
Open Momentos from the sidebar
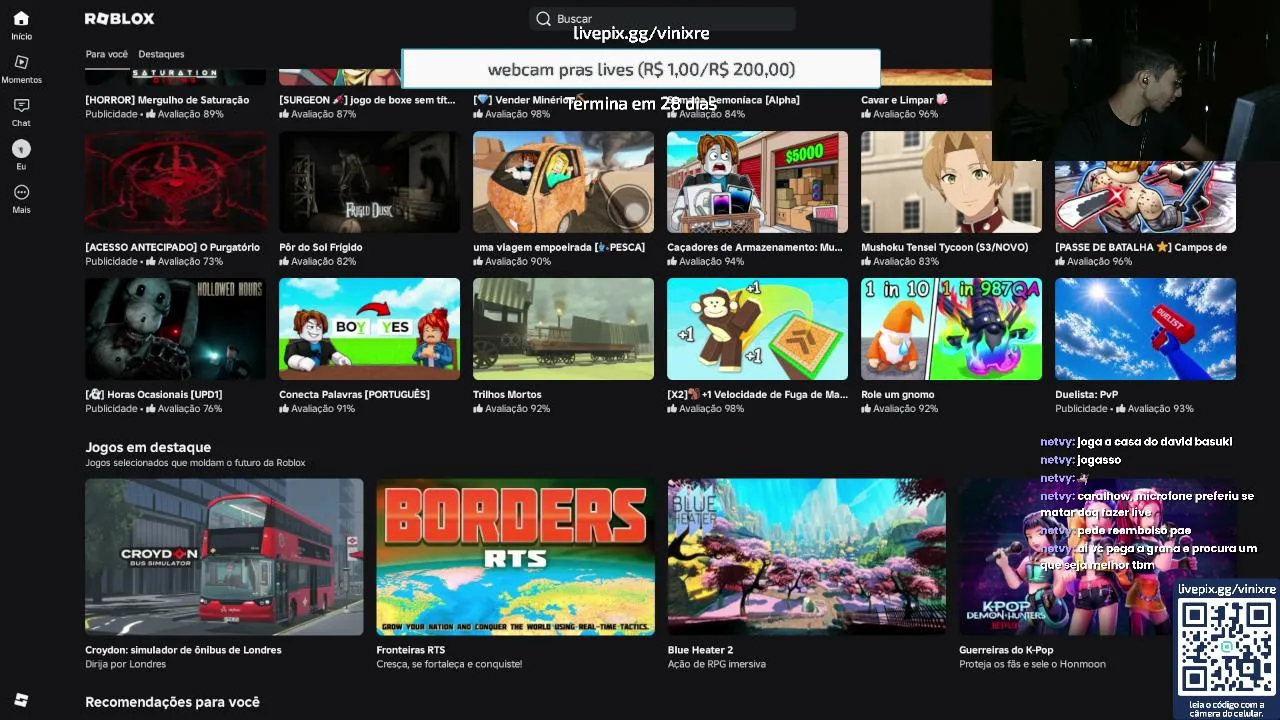(21, 69)
